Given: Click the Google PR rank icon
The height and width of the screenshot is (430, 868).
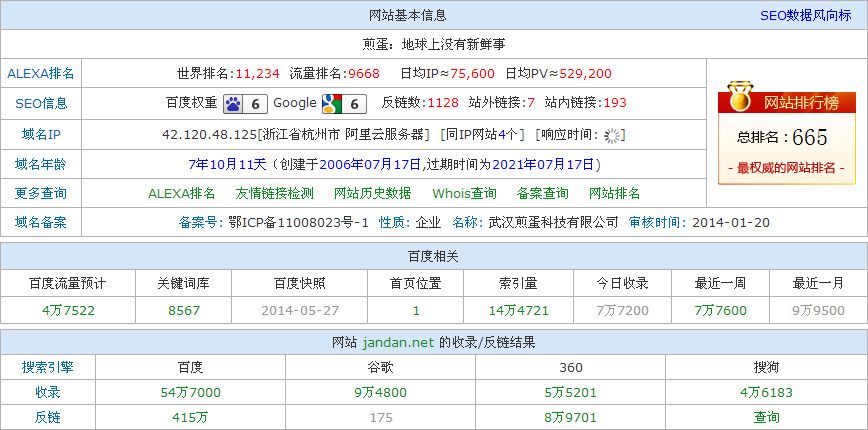Looking at the screenshot, I should 332,103.
